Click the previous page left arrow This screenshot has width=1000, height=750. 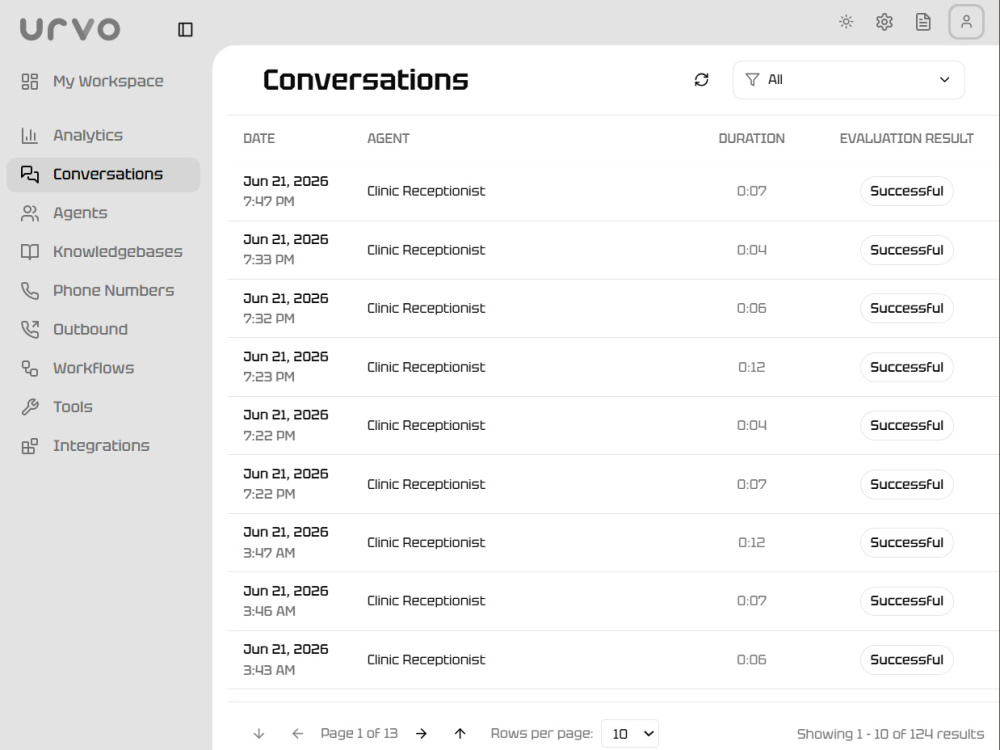297,733
